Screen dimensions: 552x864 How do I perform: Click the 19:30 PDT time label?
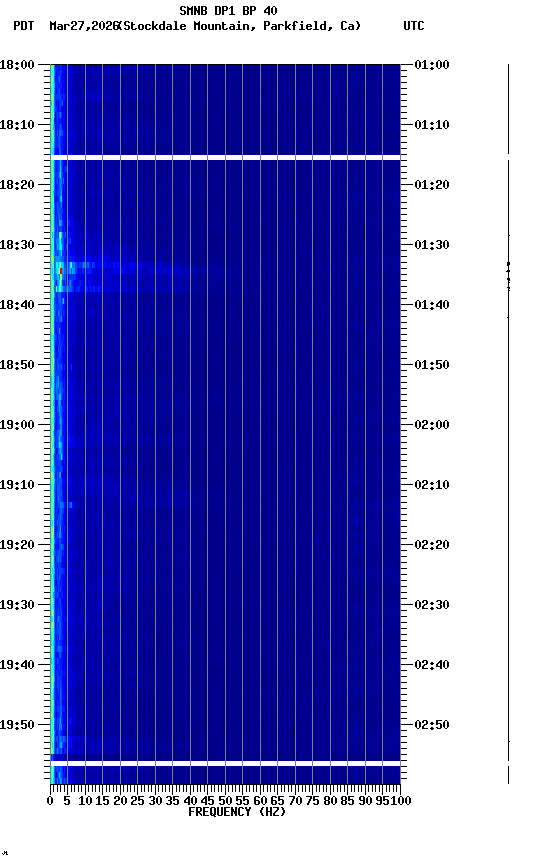(17, 605)
